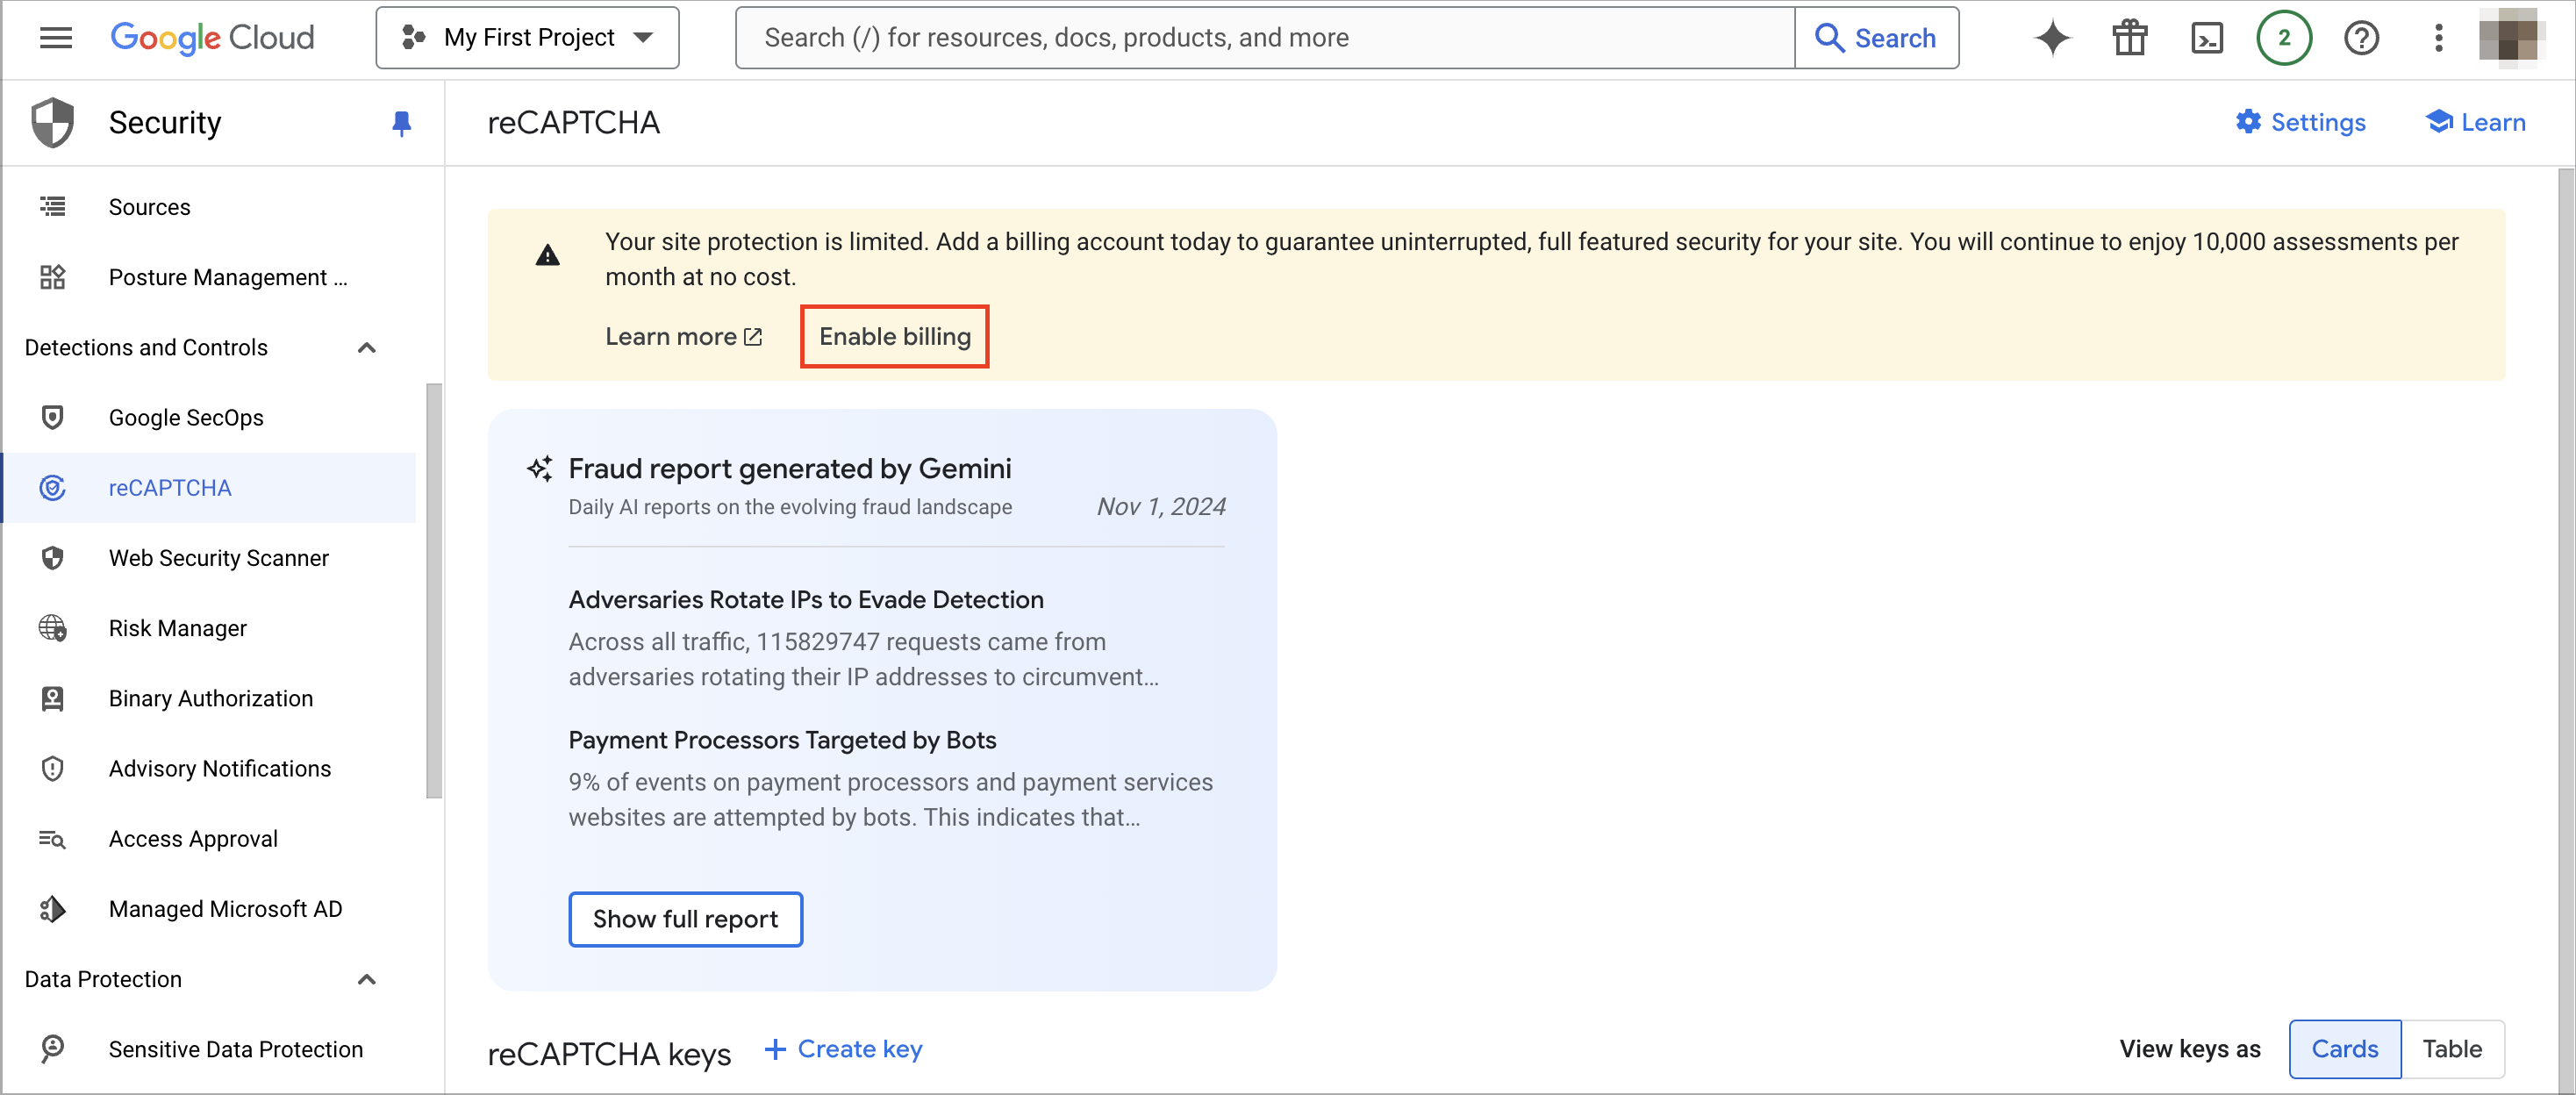Click Create key link
The width and height of the screenshot is (2576, 1095).
(843, 1049)
